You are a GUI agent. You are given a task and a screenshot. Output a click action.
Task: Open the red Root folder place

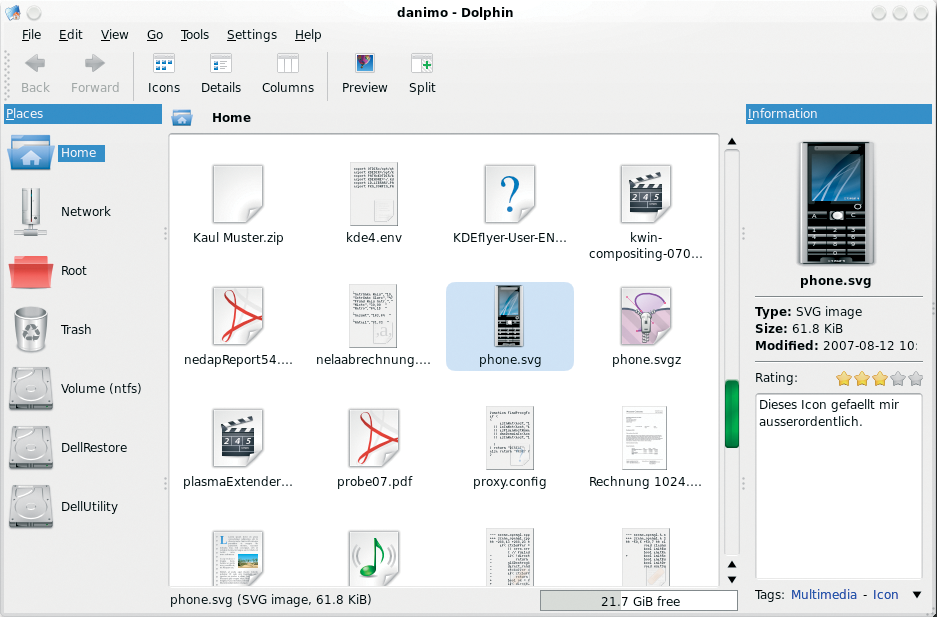point(48,271)
